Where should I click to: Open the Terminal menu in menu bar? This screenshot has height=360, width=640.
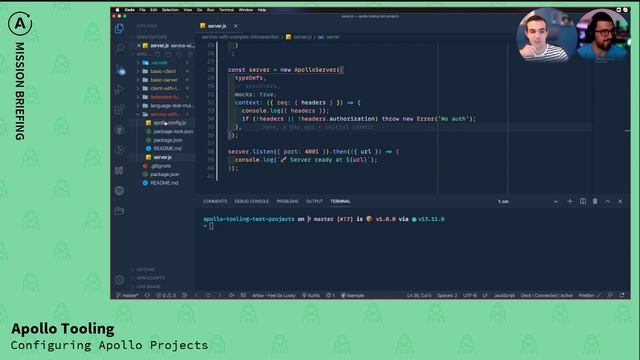coord(227,10)
